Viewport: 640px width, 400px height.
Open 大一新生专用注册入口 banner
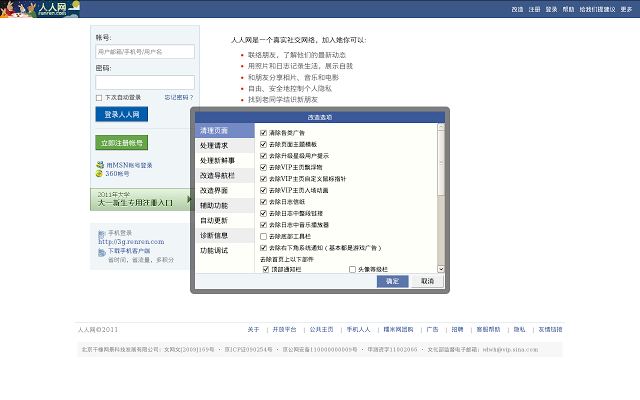[x=141, y=199]
